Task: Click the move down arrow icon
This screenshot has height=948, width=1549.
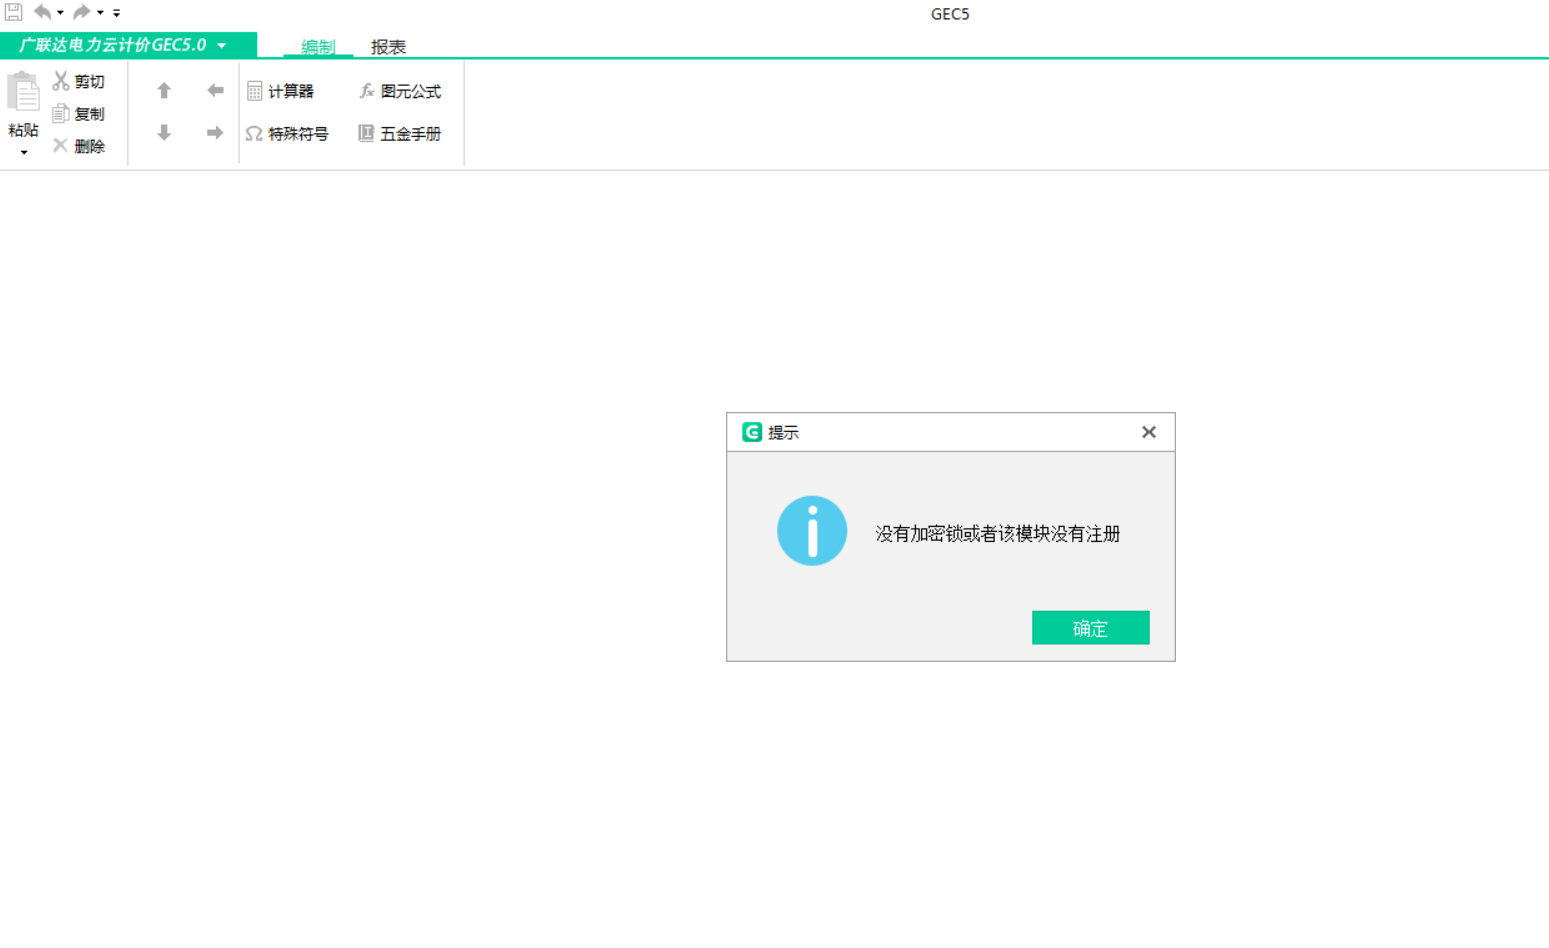Action: 164,133
